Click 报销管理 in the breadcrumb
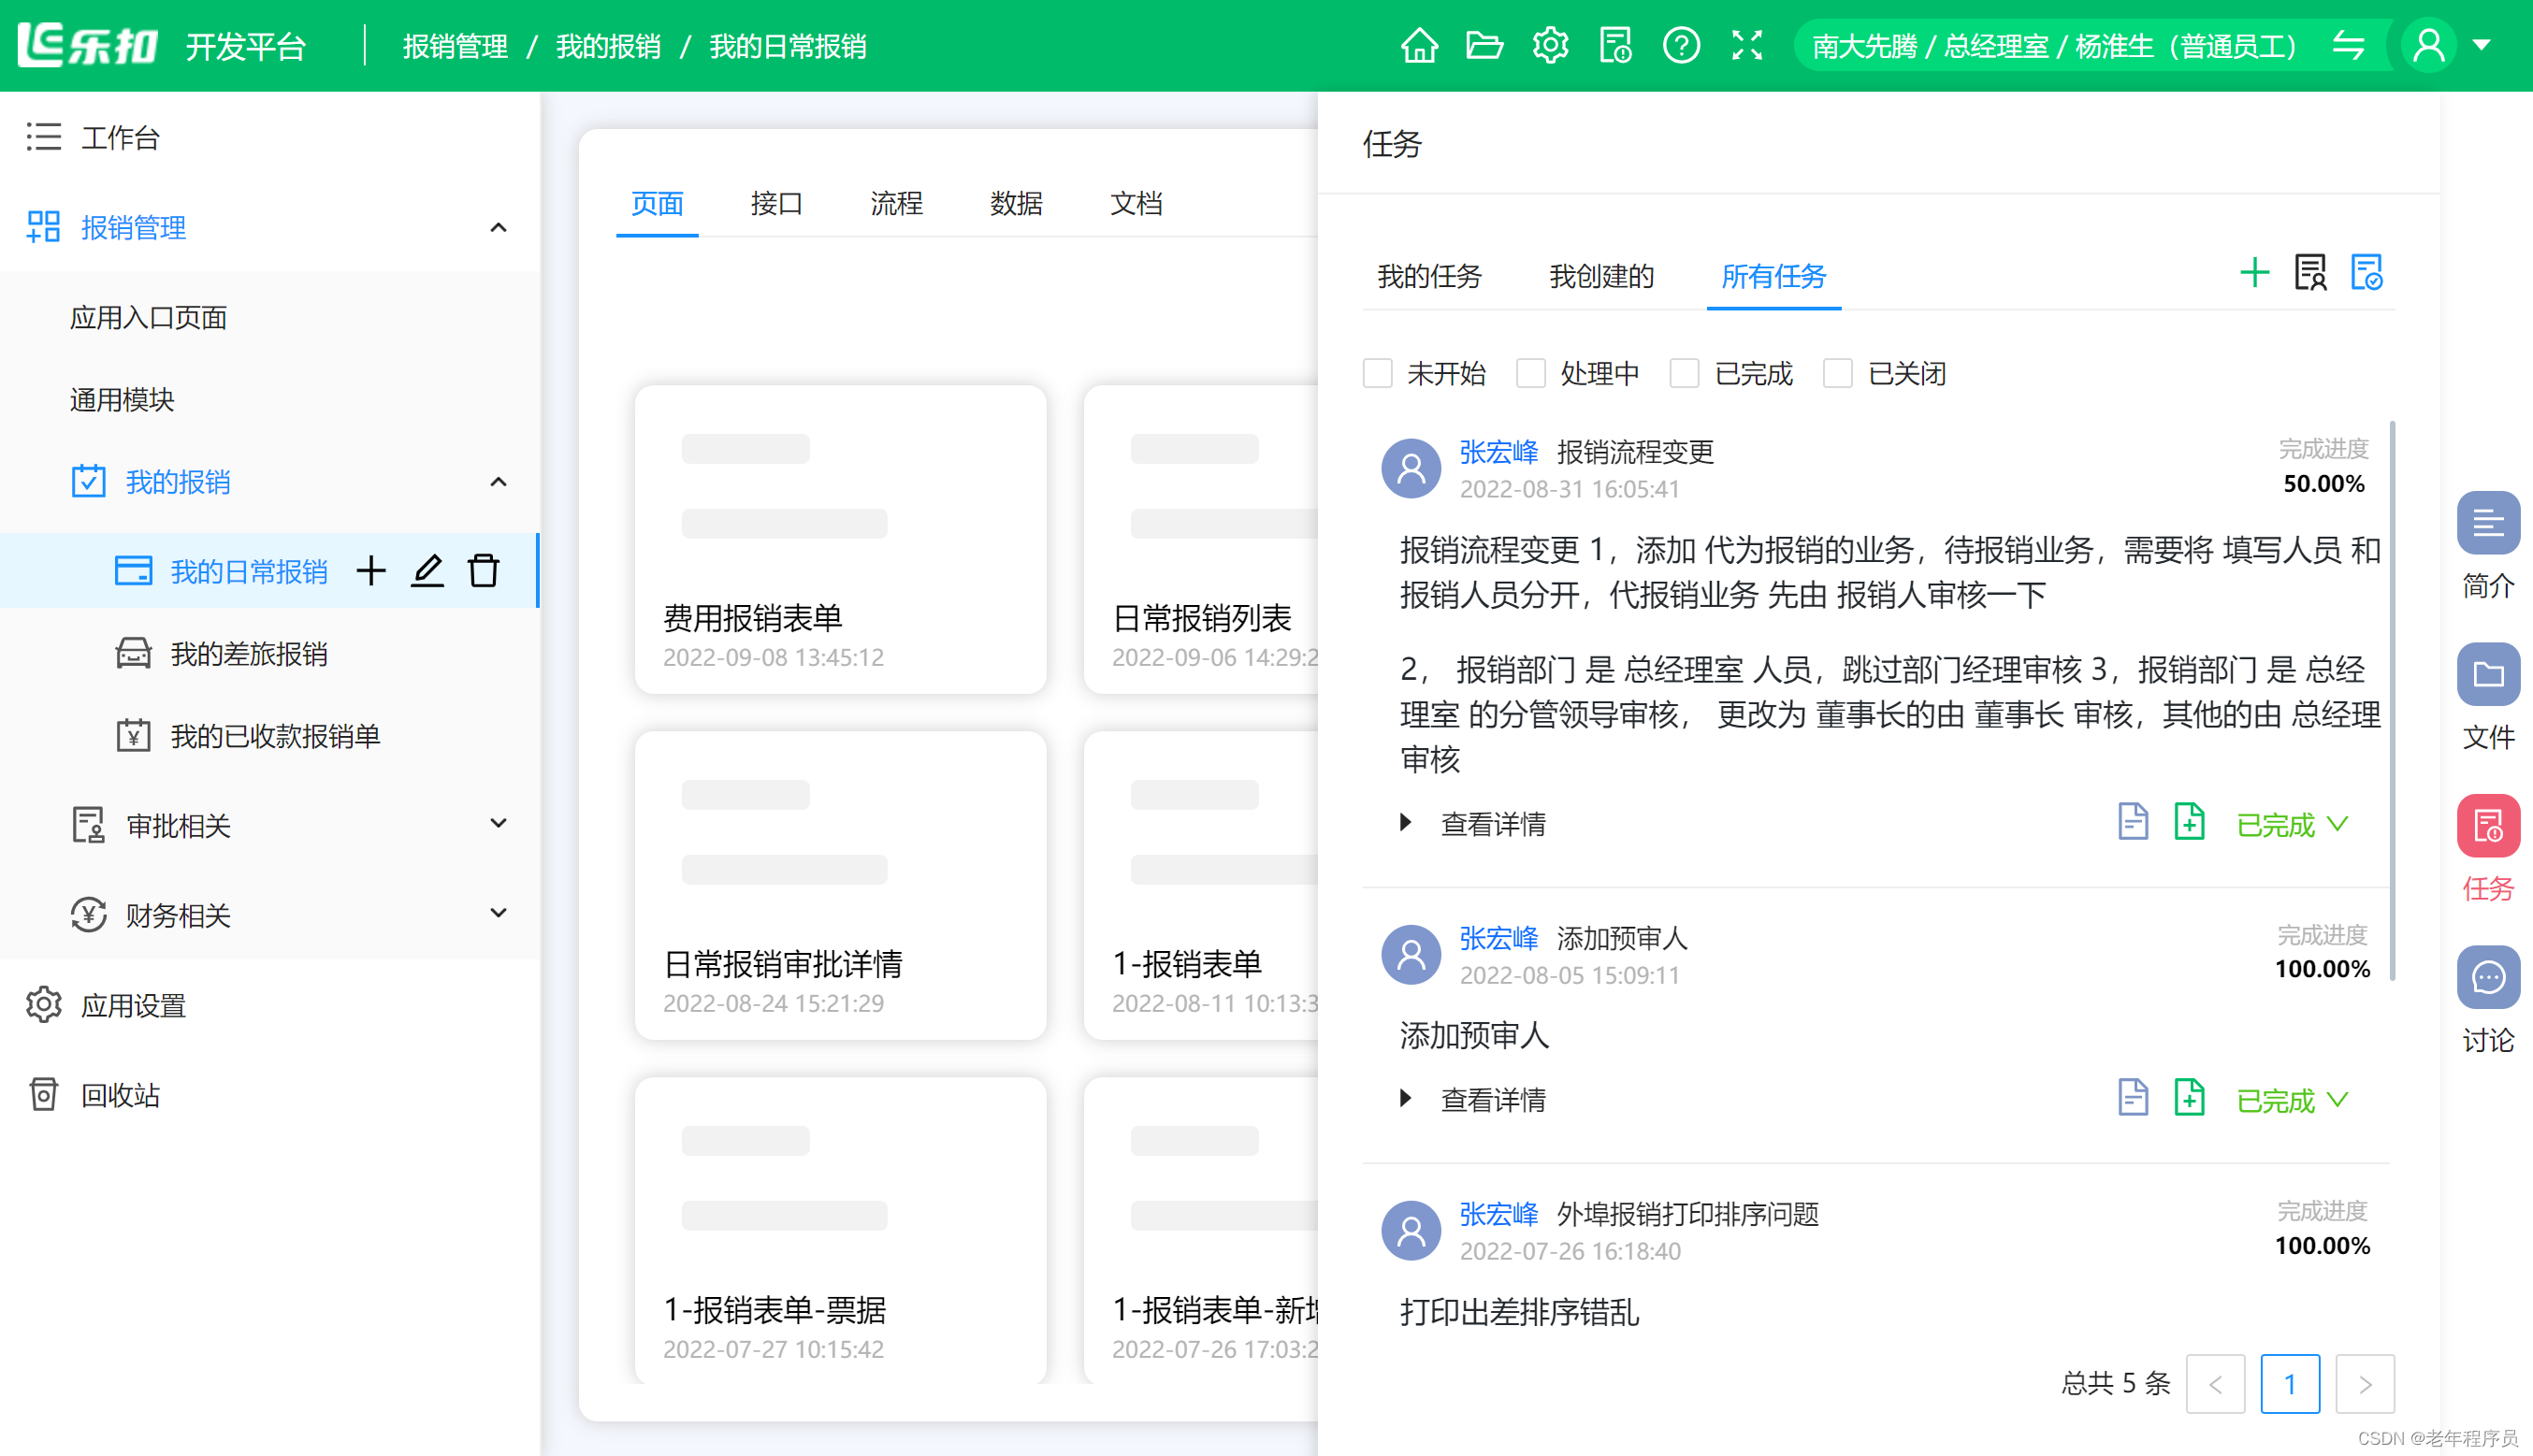2533x1456 pixels. pyautogui.click(x=455, y=46)
